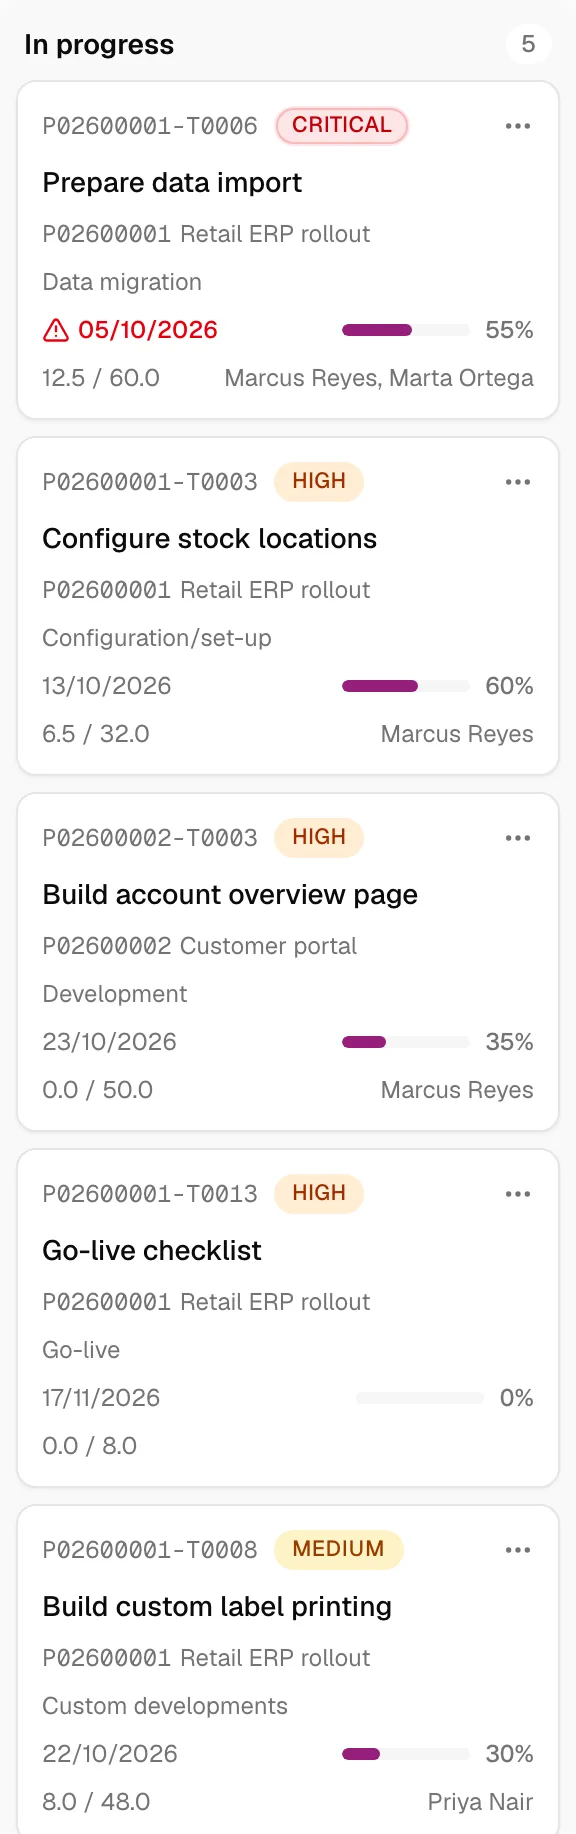Click the hours value 12.5 / 60.0

click(101, 378)
